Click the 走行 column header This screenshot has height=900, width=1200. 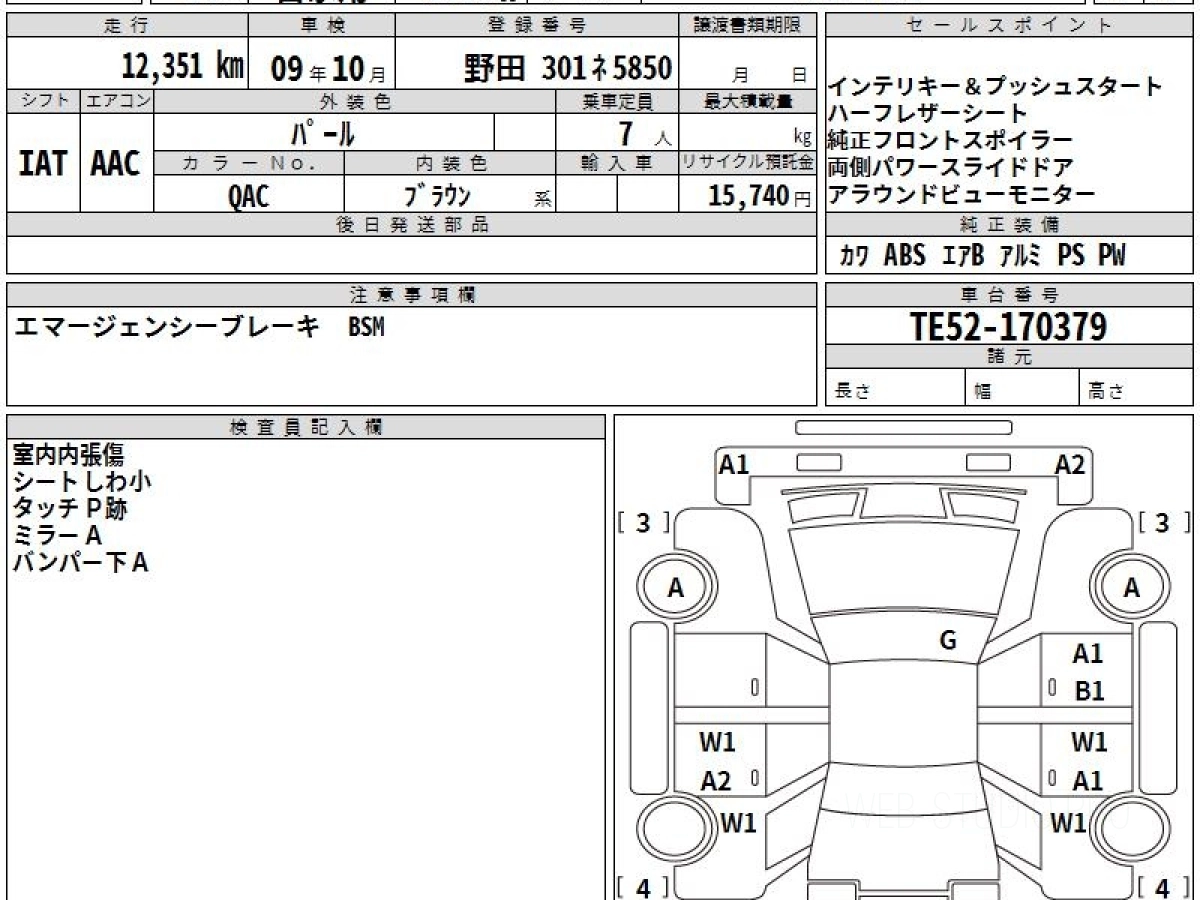coord(125,26)
